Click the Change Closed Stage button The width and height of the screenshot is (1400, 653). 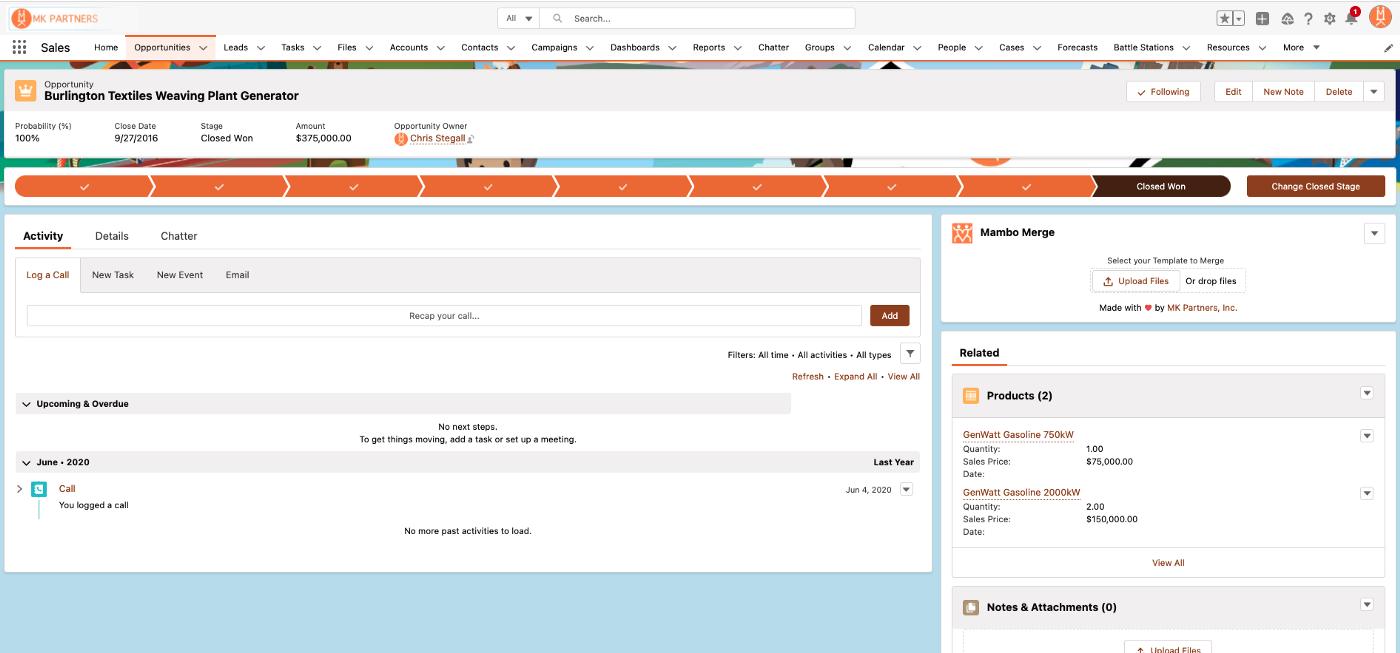click(x=1315, y=186)
